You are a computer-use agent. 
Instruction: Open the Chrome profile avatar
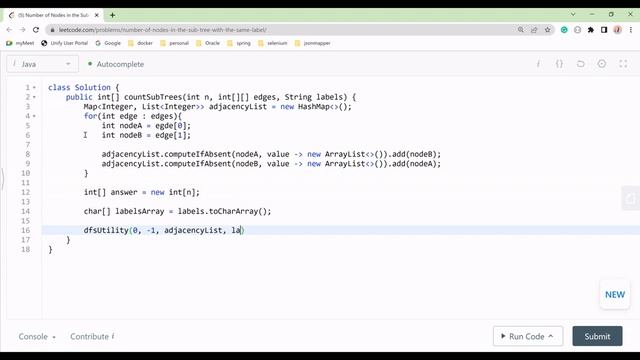click(x=618, y=30)
